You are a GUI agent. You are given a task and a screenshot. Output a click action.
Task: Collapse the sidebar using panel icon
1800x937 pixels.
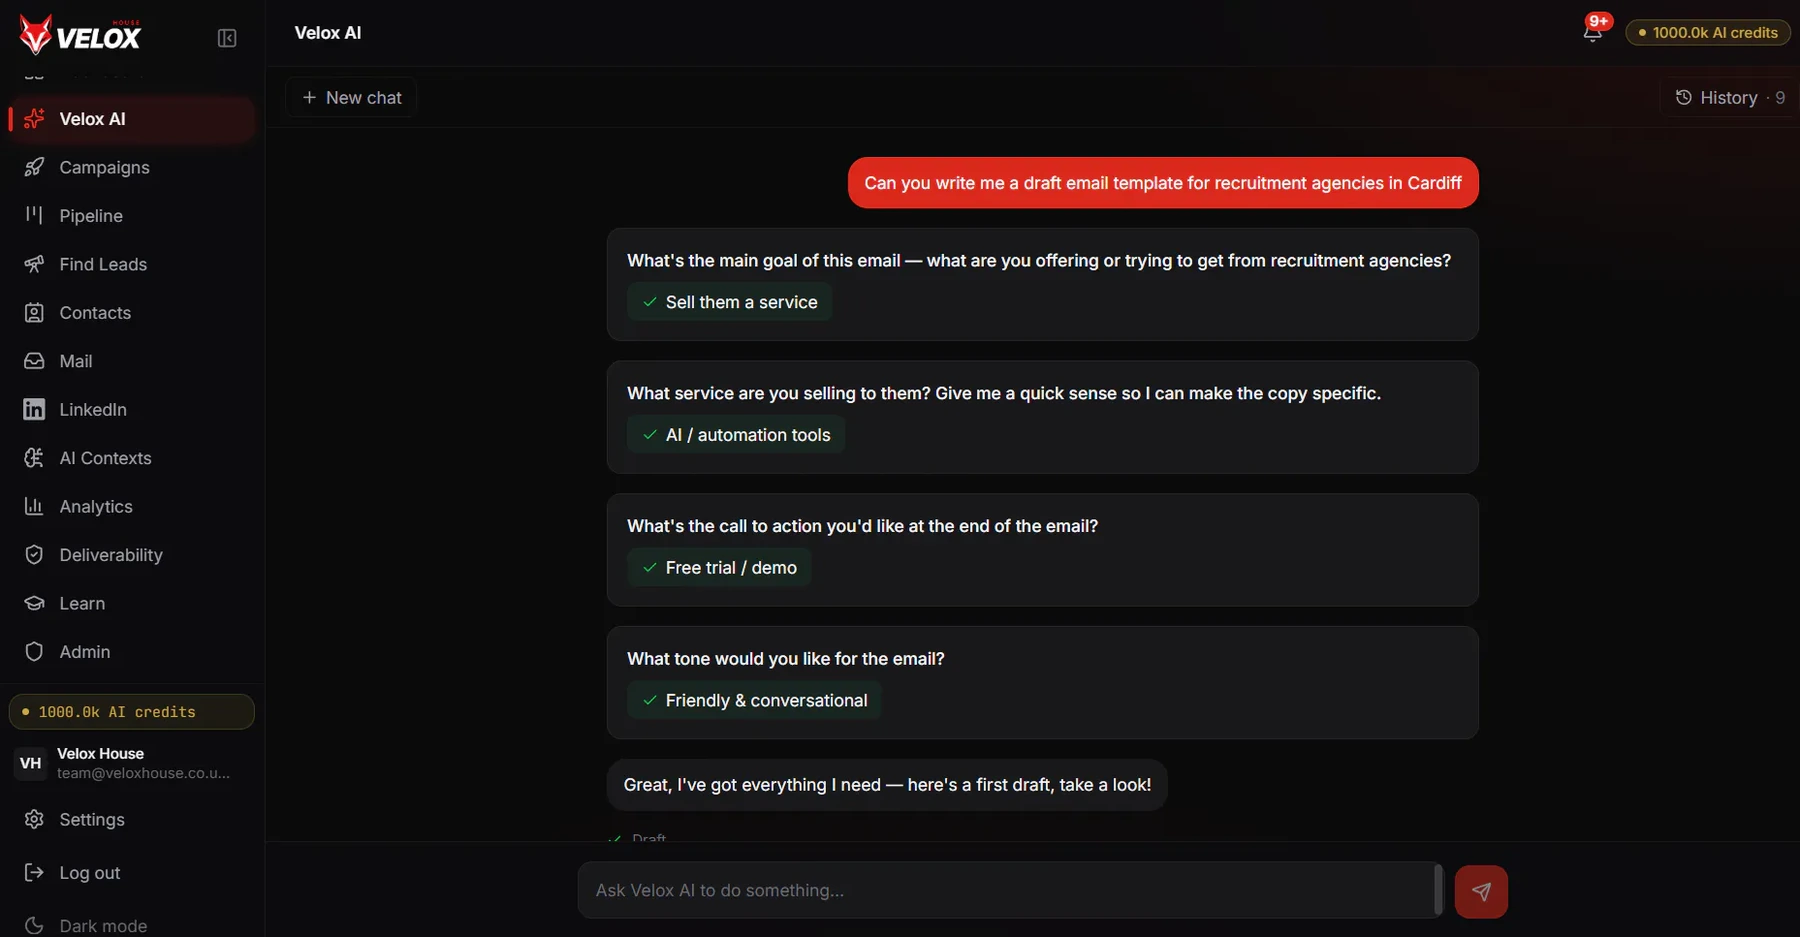(x=227, y=38)
